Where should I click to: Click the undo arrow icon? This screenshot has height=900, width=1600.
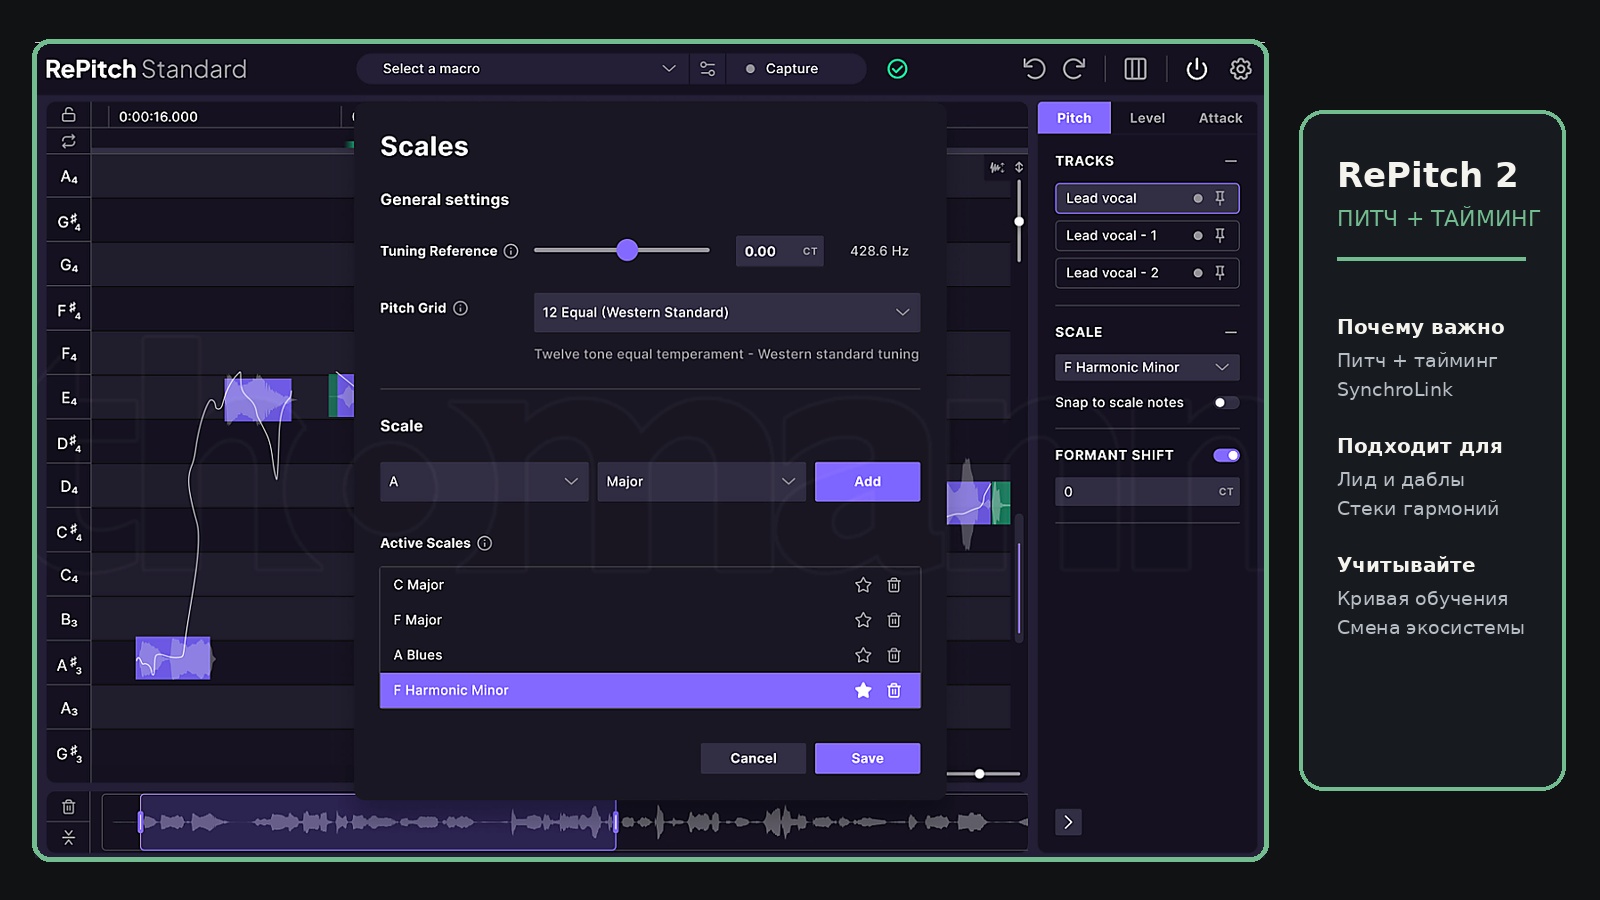(1034, 69)
